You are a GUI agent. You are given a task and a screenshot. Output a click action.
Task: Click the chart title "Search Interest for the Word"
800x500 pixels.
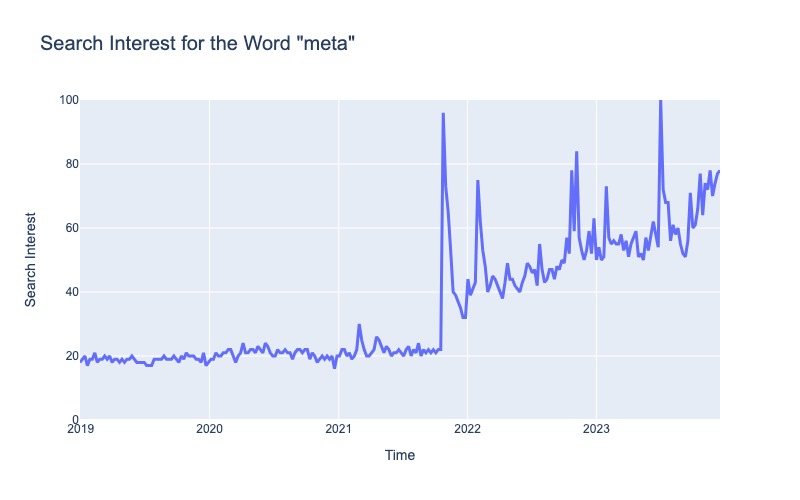[x=198, y=43]
